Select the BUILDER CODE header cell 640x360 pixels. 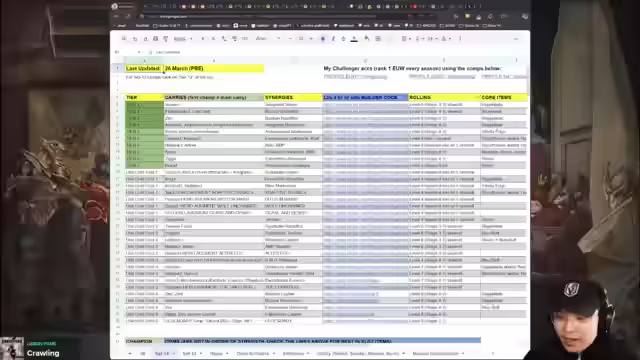365,98
